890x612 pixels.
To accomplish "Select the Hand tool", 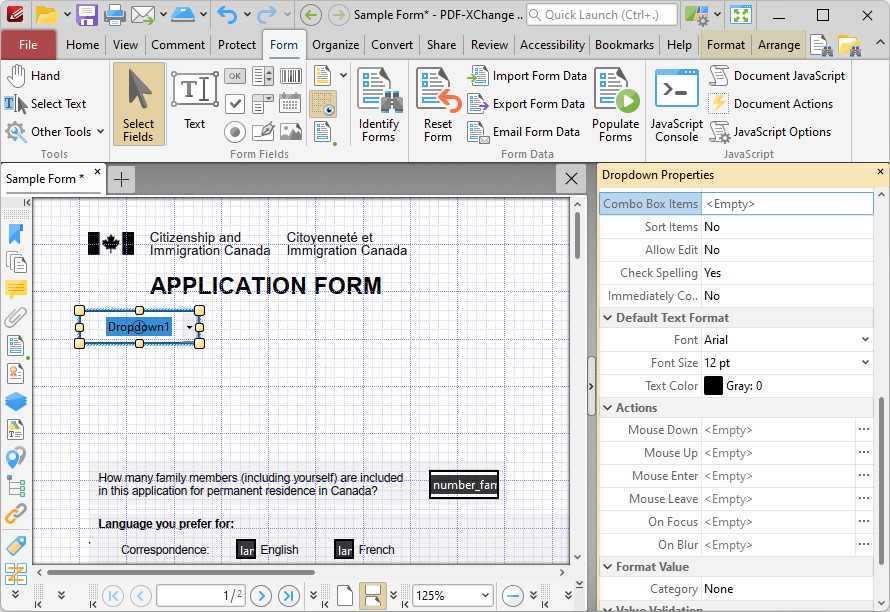I will [33, 76].
